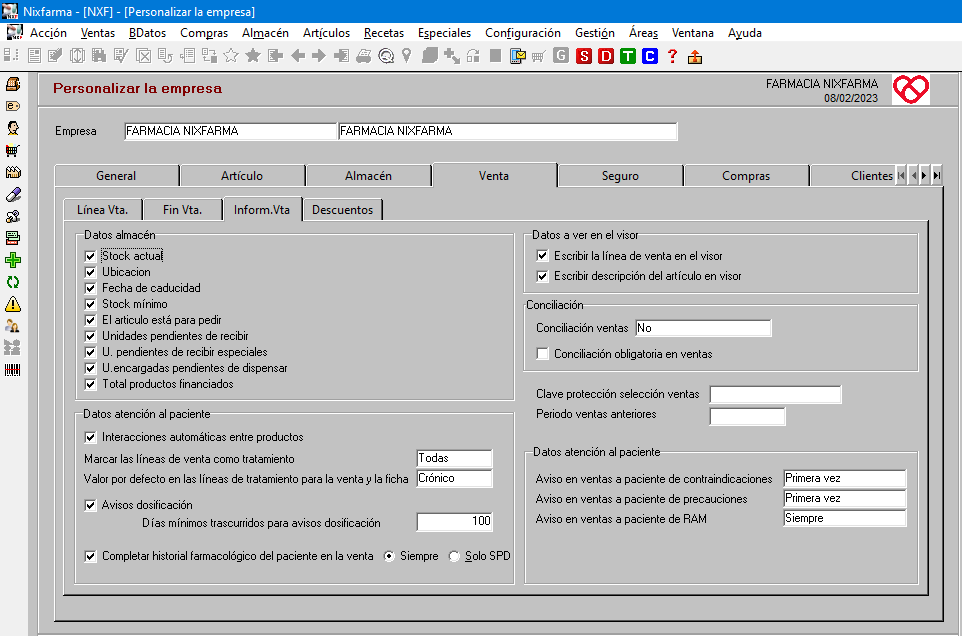Click the tab scroll left arrow
Screen dimensions: 962x636
coord(914,176)
